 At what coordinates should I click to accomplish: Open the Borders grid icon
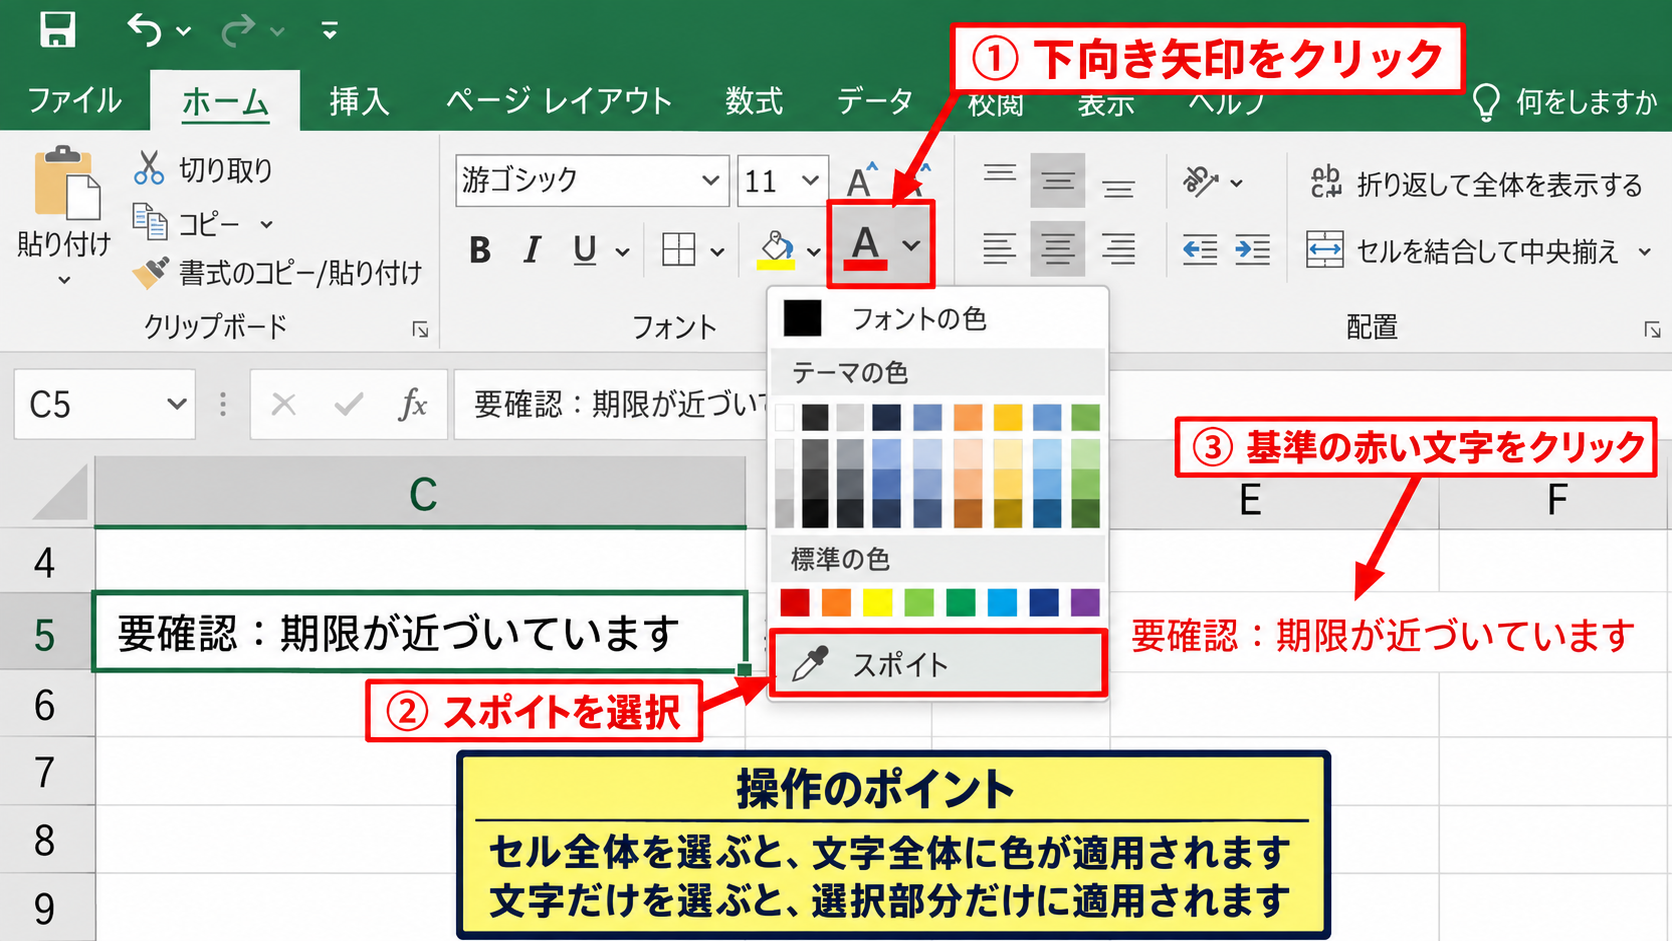coord(678,249)
